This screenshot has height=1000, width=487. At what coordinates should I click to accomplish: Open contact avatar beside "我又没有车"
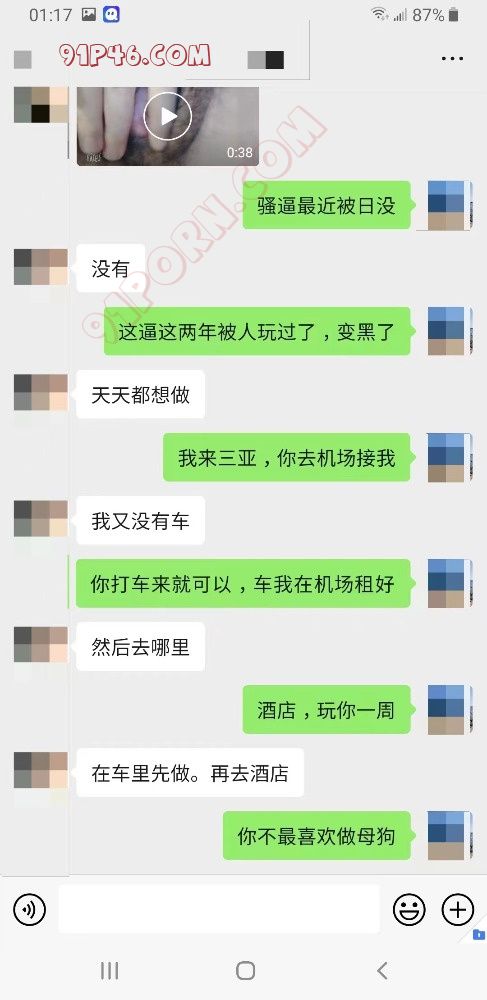click(x=41, y=518)
